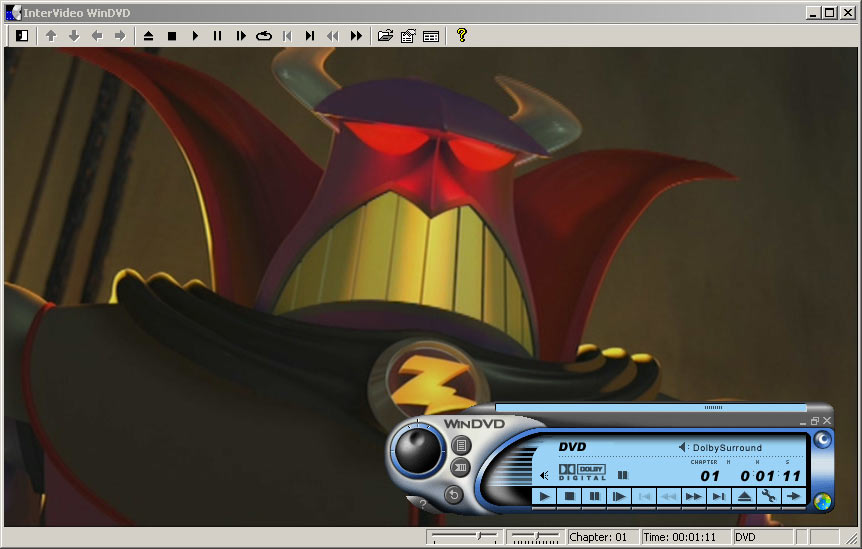Click the navigate left arrow in the toolbar
Image resolution: width=862 pixels, height=549 pixels.
coord(97,36)
